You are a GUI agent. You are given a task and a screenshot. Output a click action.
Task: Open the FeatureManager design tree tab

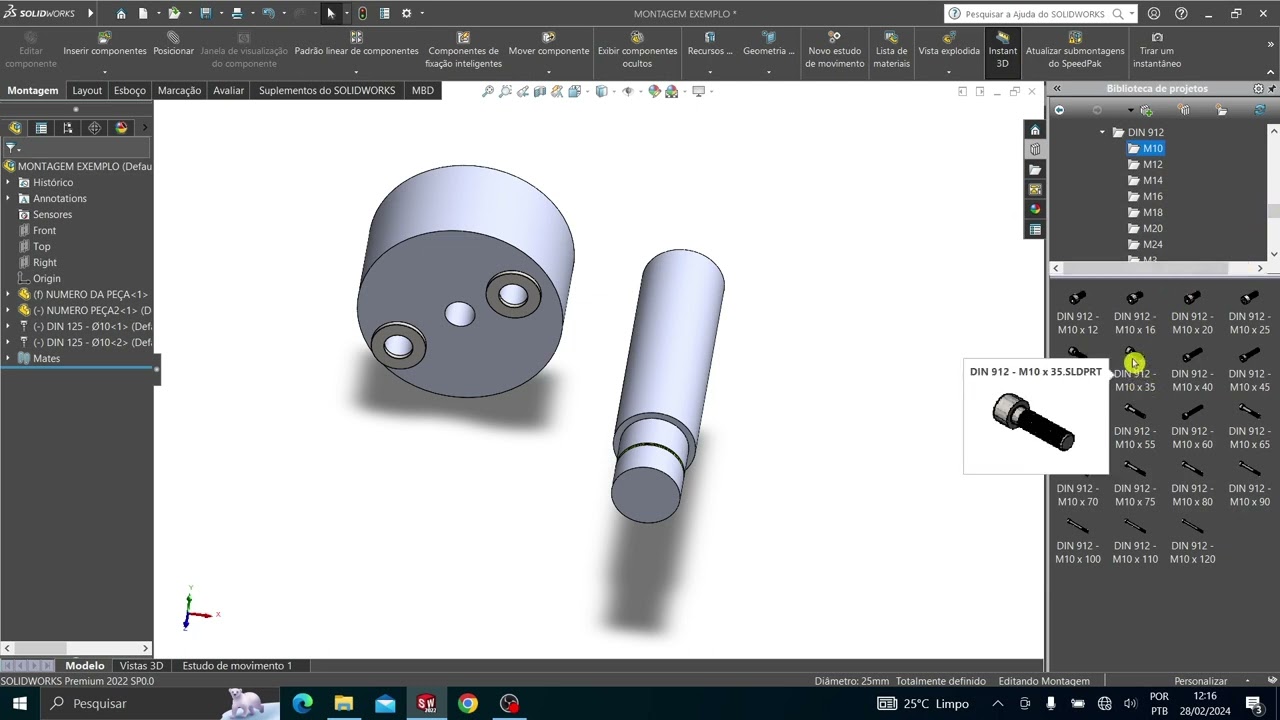15,128
